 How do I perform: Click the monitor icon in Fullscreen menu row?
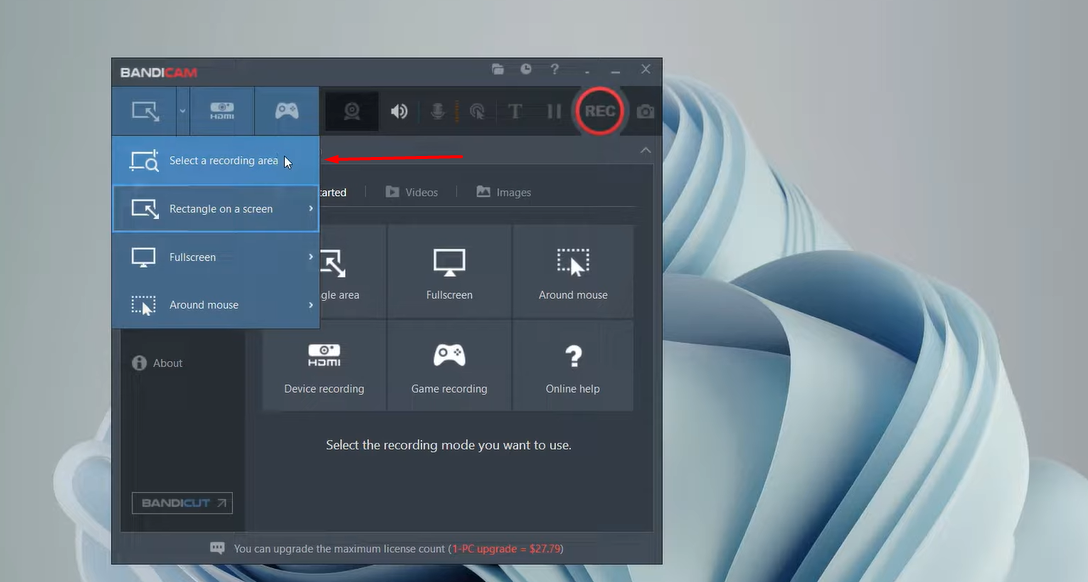pos(144,257)
